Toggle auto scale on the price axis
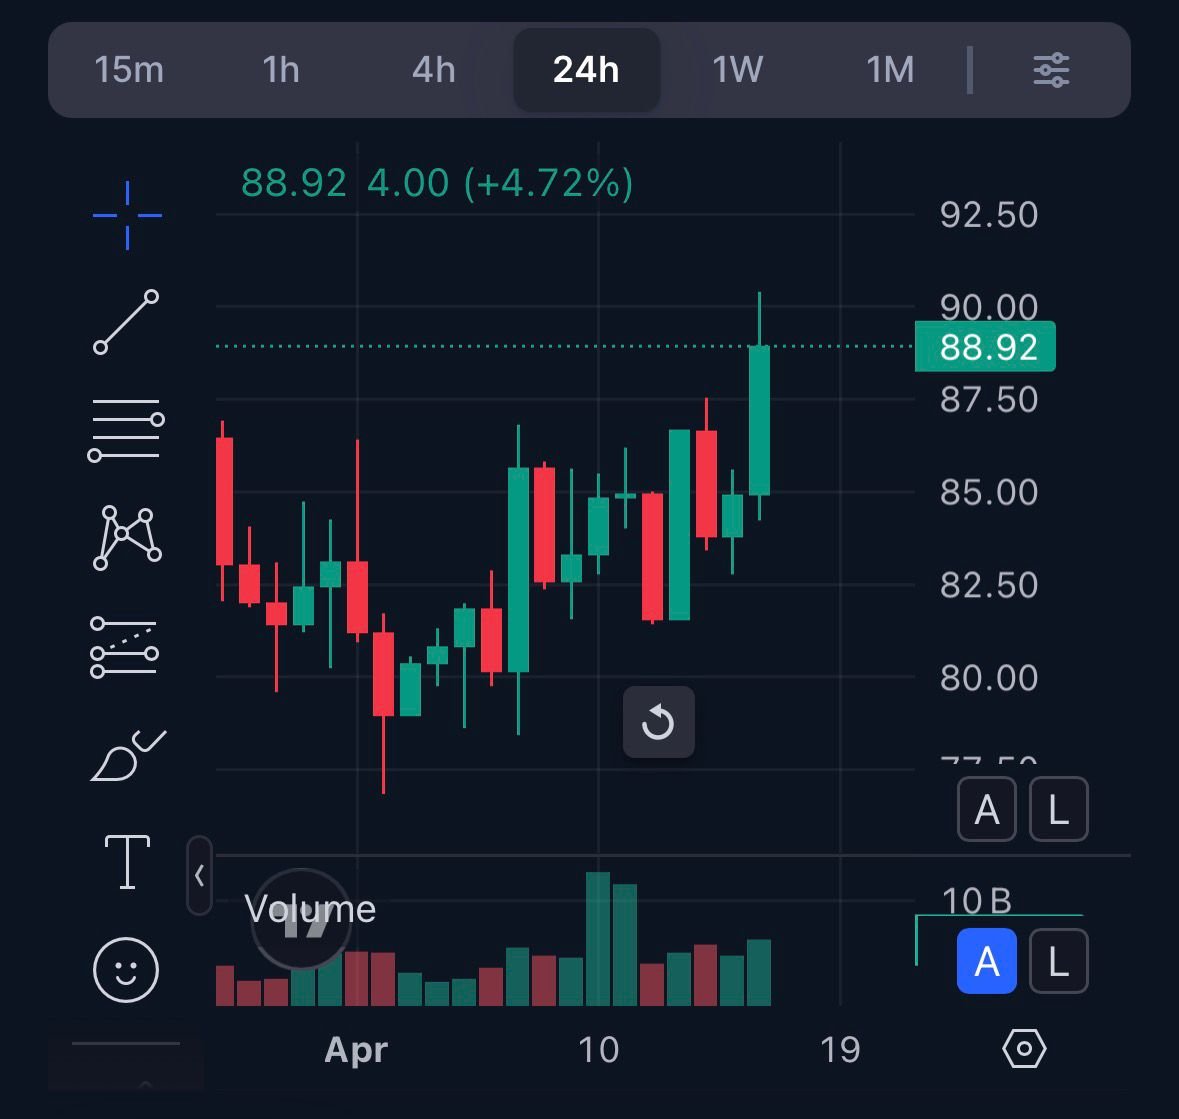The height and width of the screenshot is (1119, 1179). click(x=987, y=810)
